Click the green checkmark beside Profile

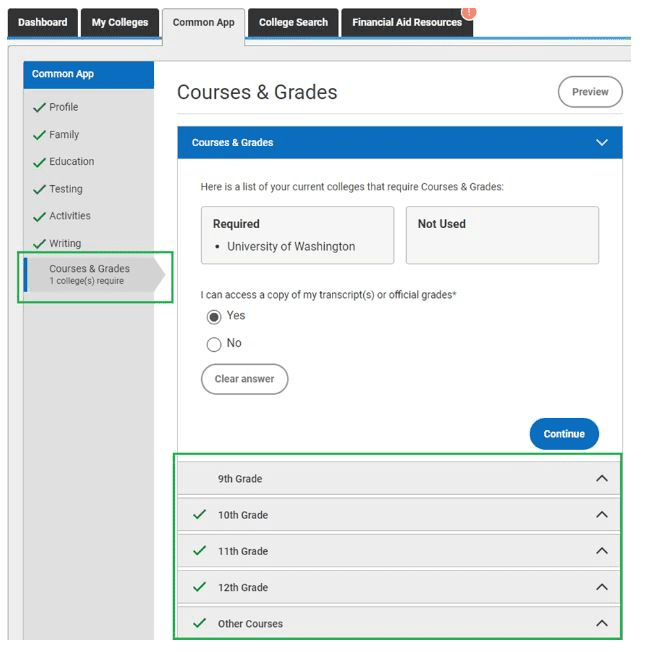click(39, 108)
